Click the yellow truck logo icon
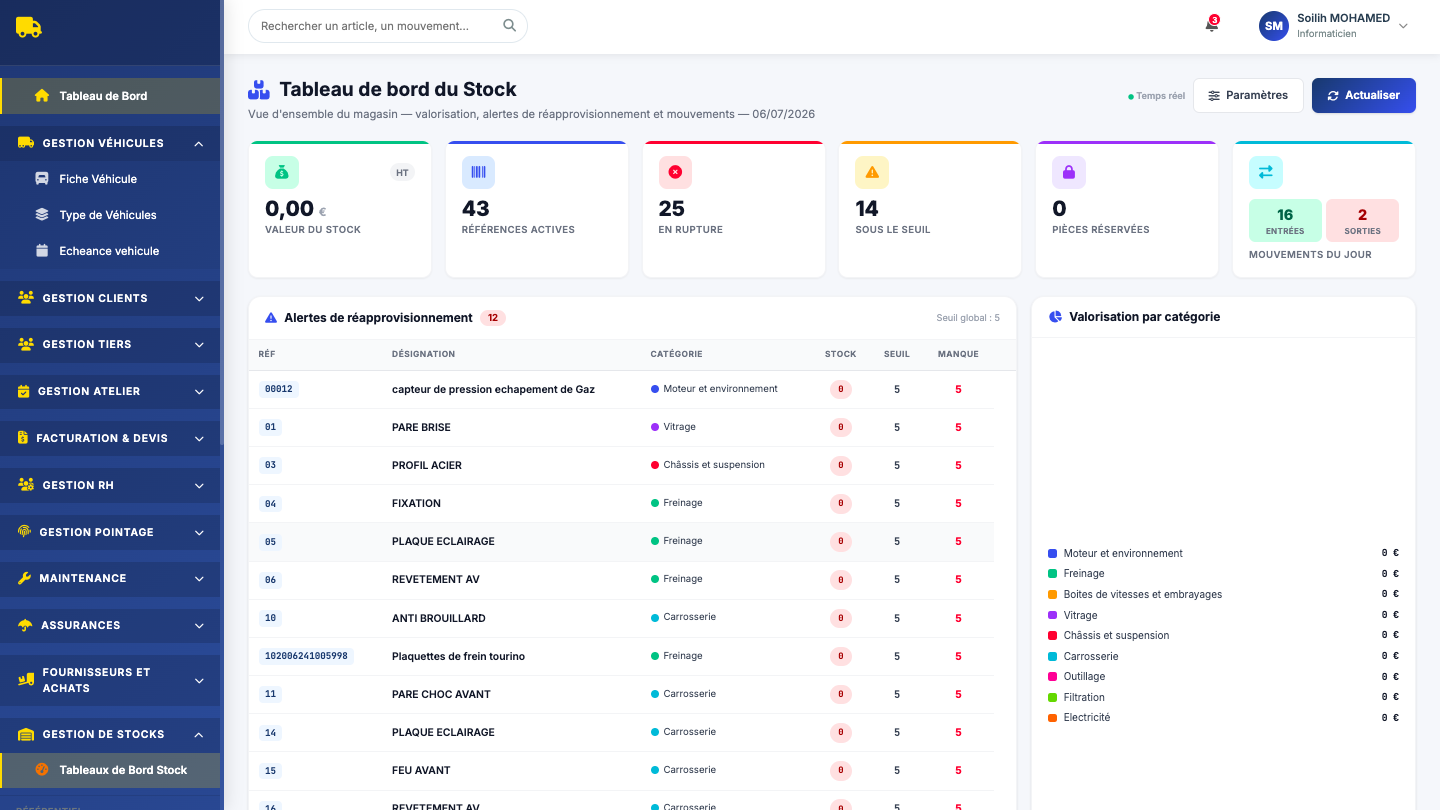This screenshot has height=810, width=1440. [29, 27]
